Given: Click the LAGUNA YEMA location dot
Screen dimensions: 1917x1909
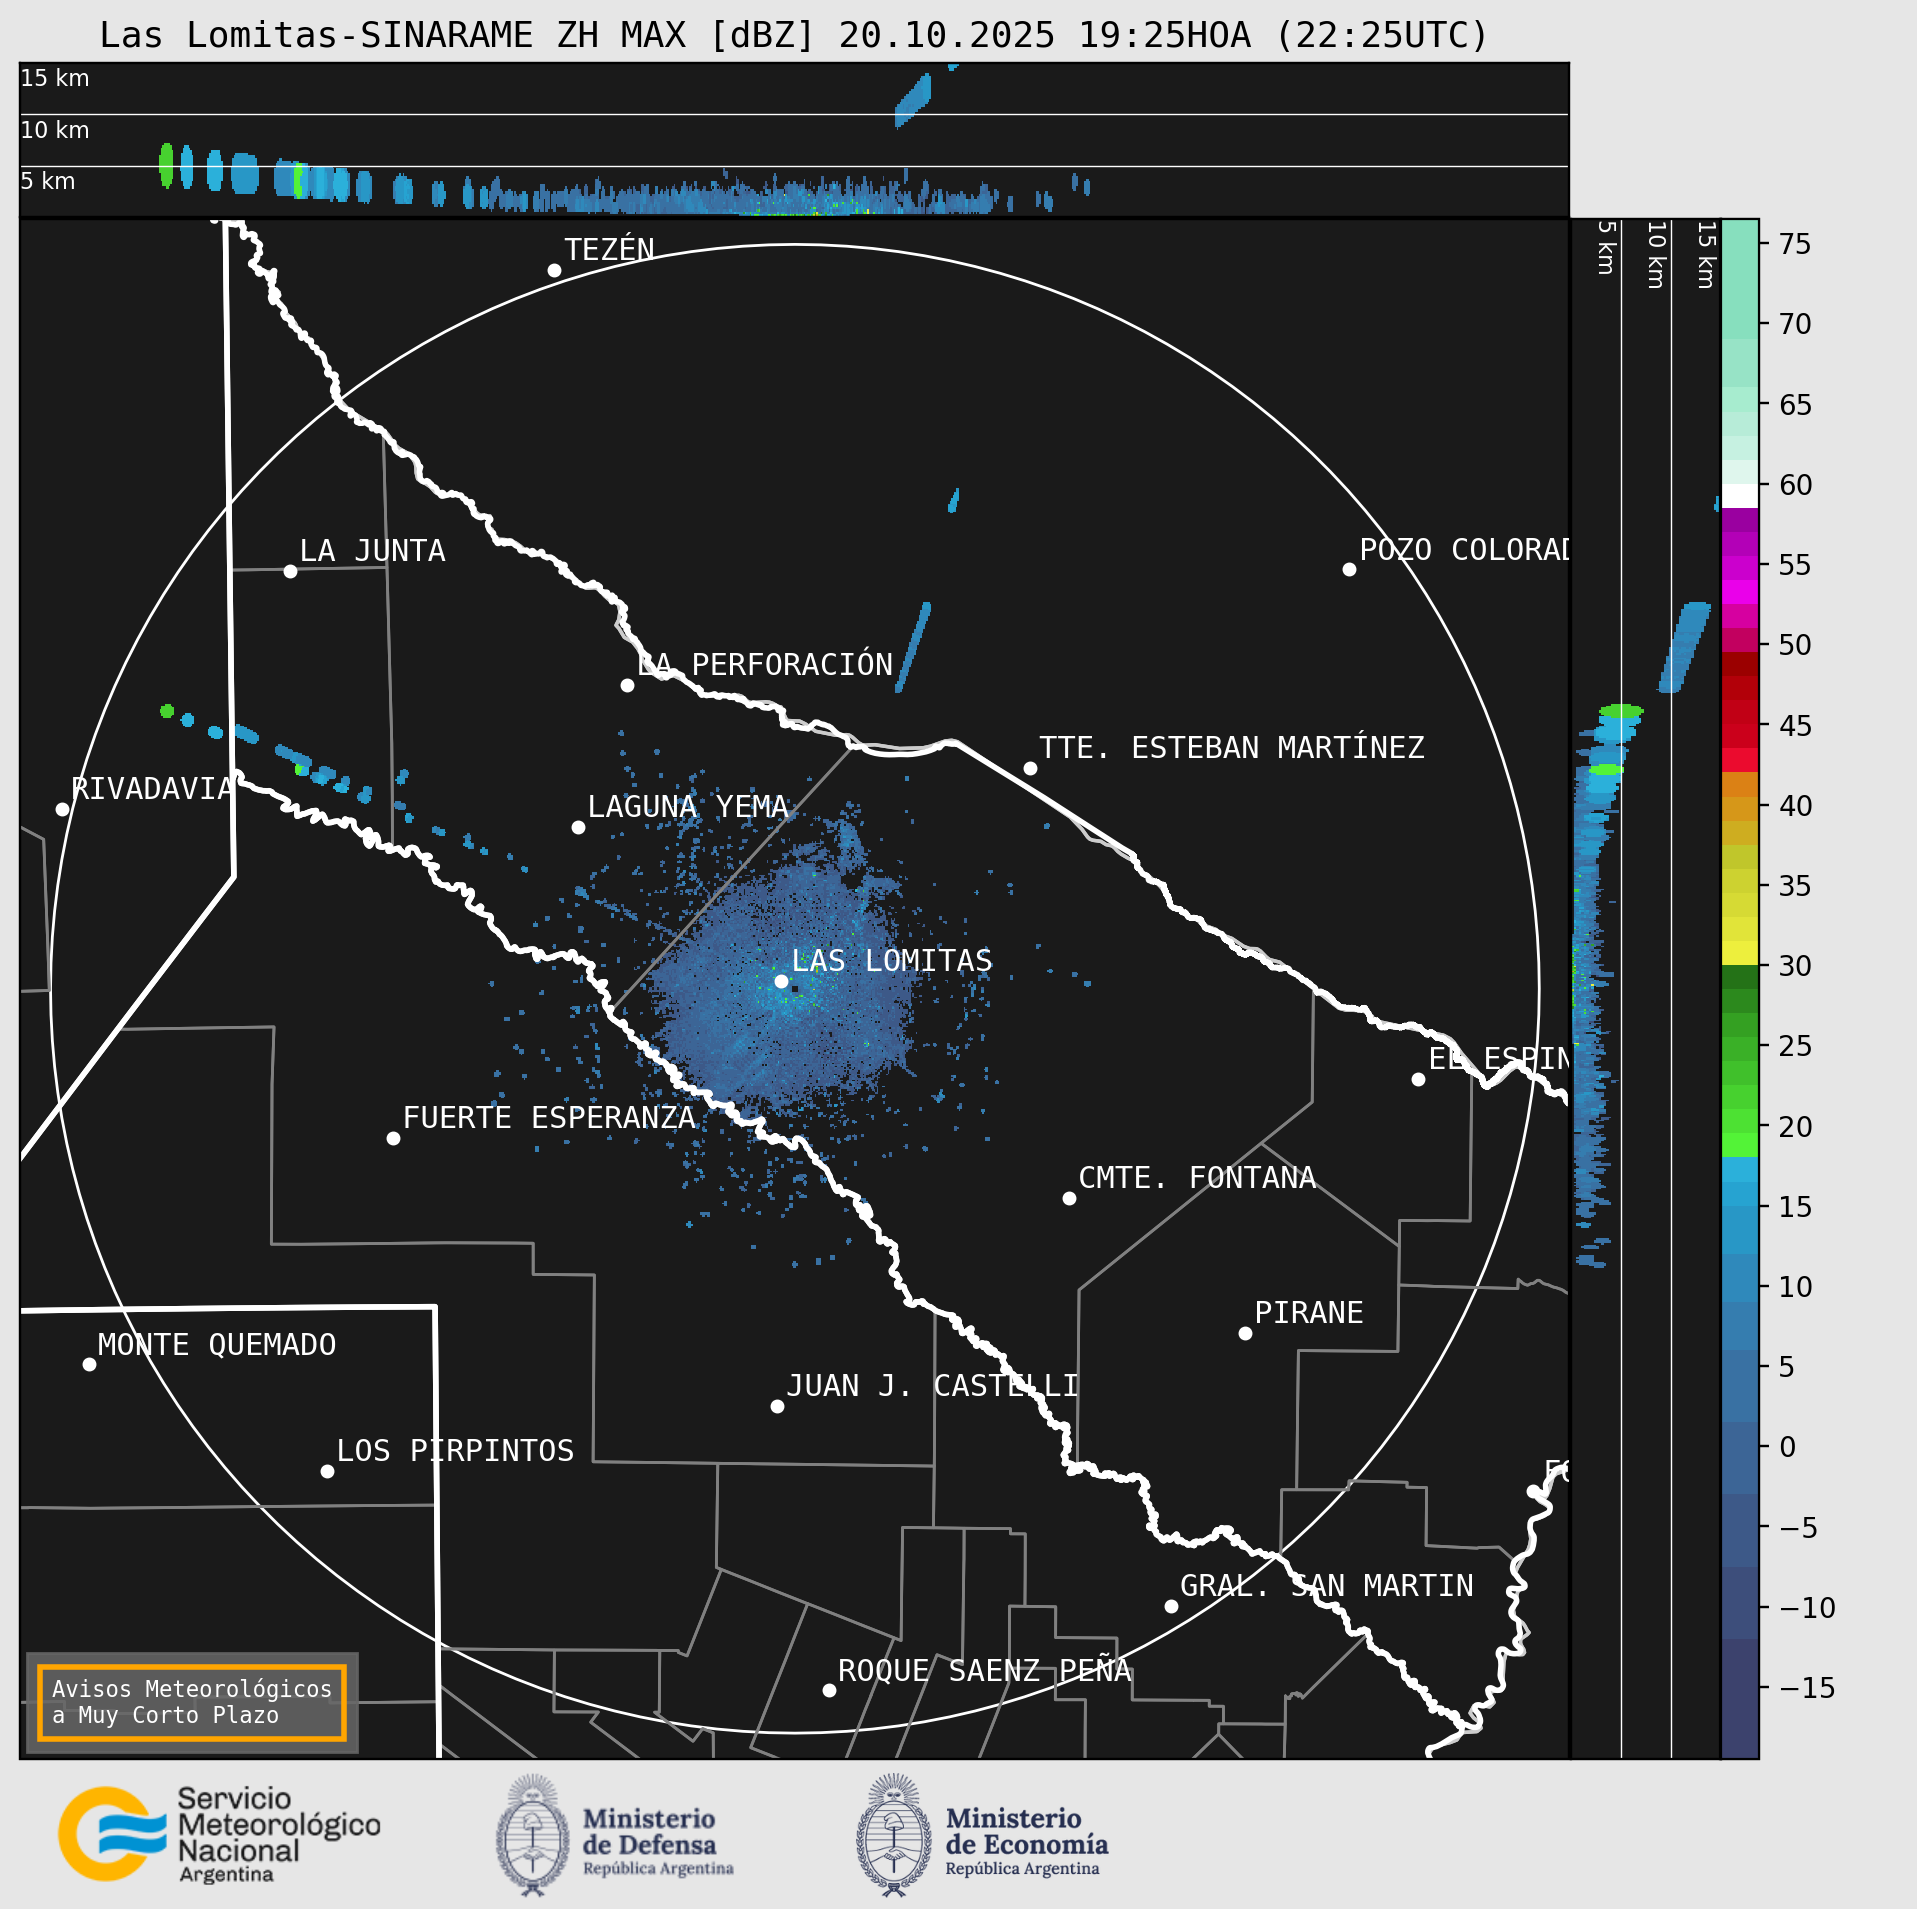Looking at the screenshot, I should click(578, 827).
